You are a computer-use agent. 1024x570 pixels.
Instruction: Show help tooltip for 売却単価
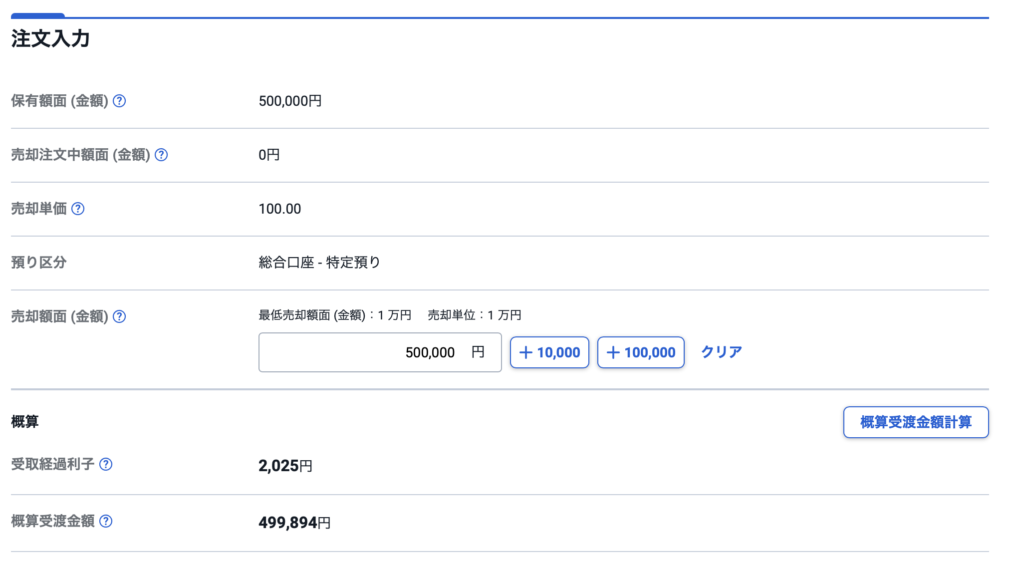tap(78, 209)
